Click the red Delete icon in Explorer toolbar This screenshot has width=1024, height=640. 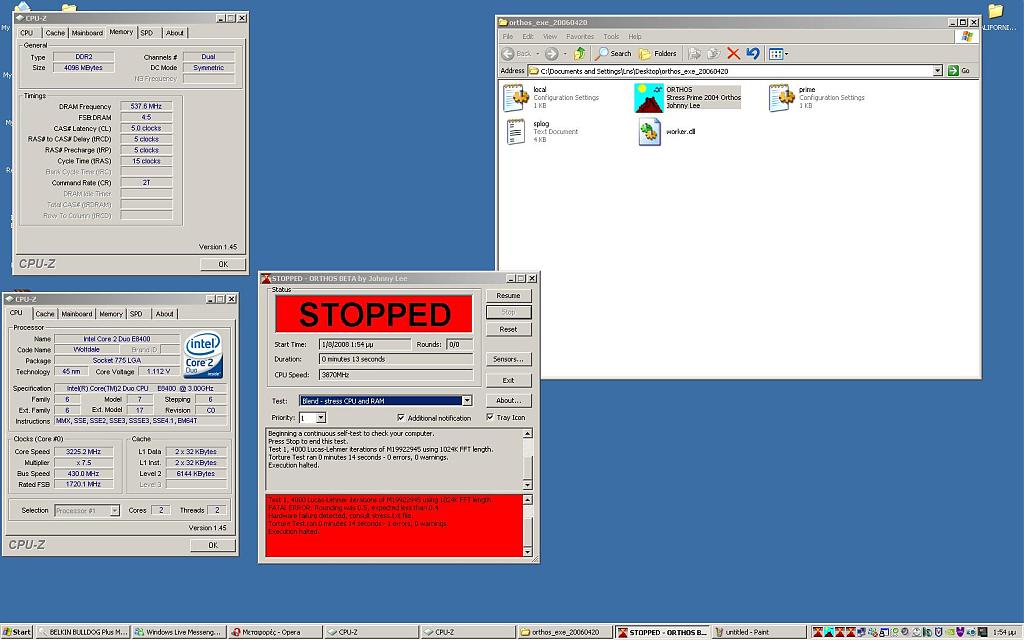733,54
